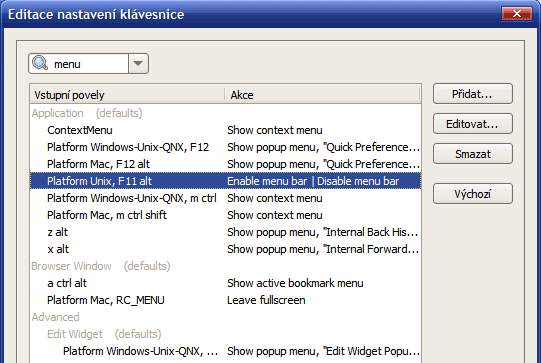This screenshot has width=541, height=363.
Task: Click the Výchozí button
Action: [x=473, y=194]
